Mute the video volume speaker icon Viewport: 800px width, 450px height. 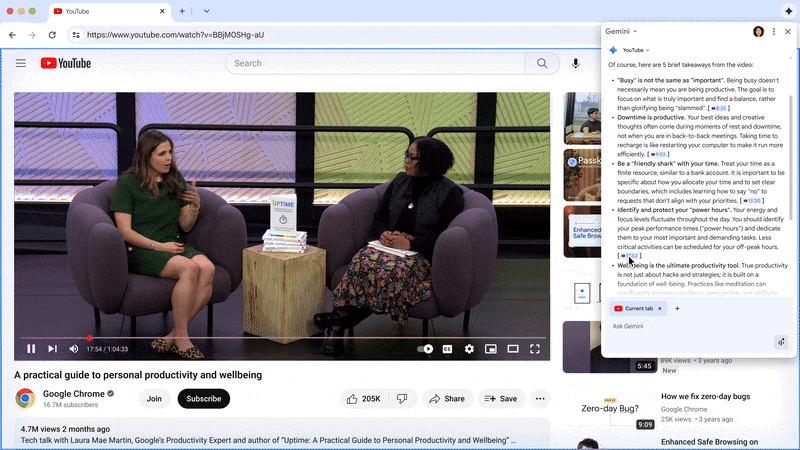[74, 349]
